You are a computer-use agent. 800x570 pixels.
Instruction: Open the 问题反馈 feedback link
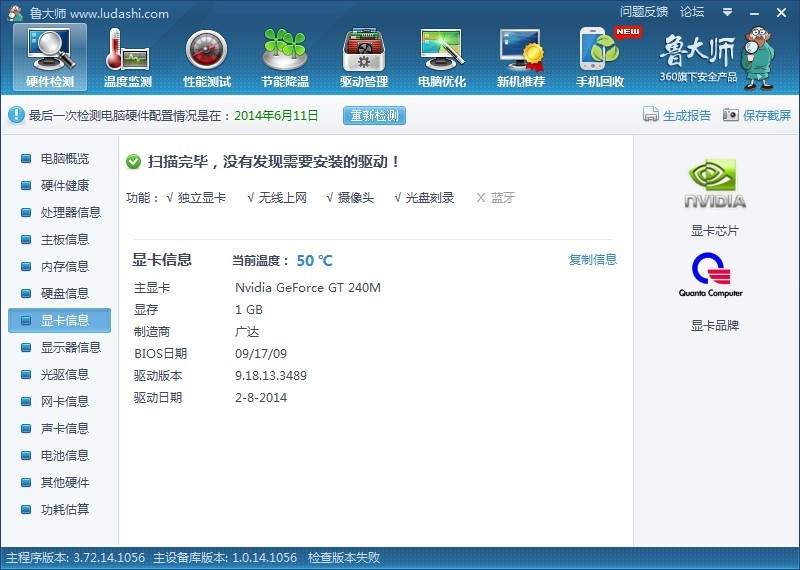tap(644, 12)
